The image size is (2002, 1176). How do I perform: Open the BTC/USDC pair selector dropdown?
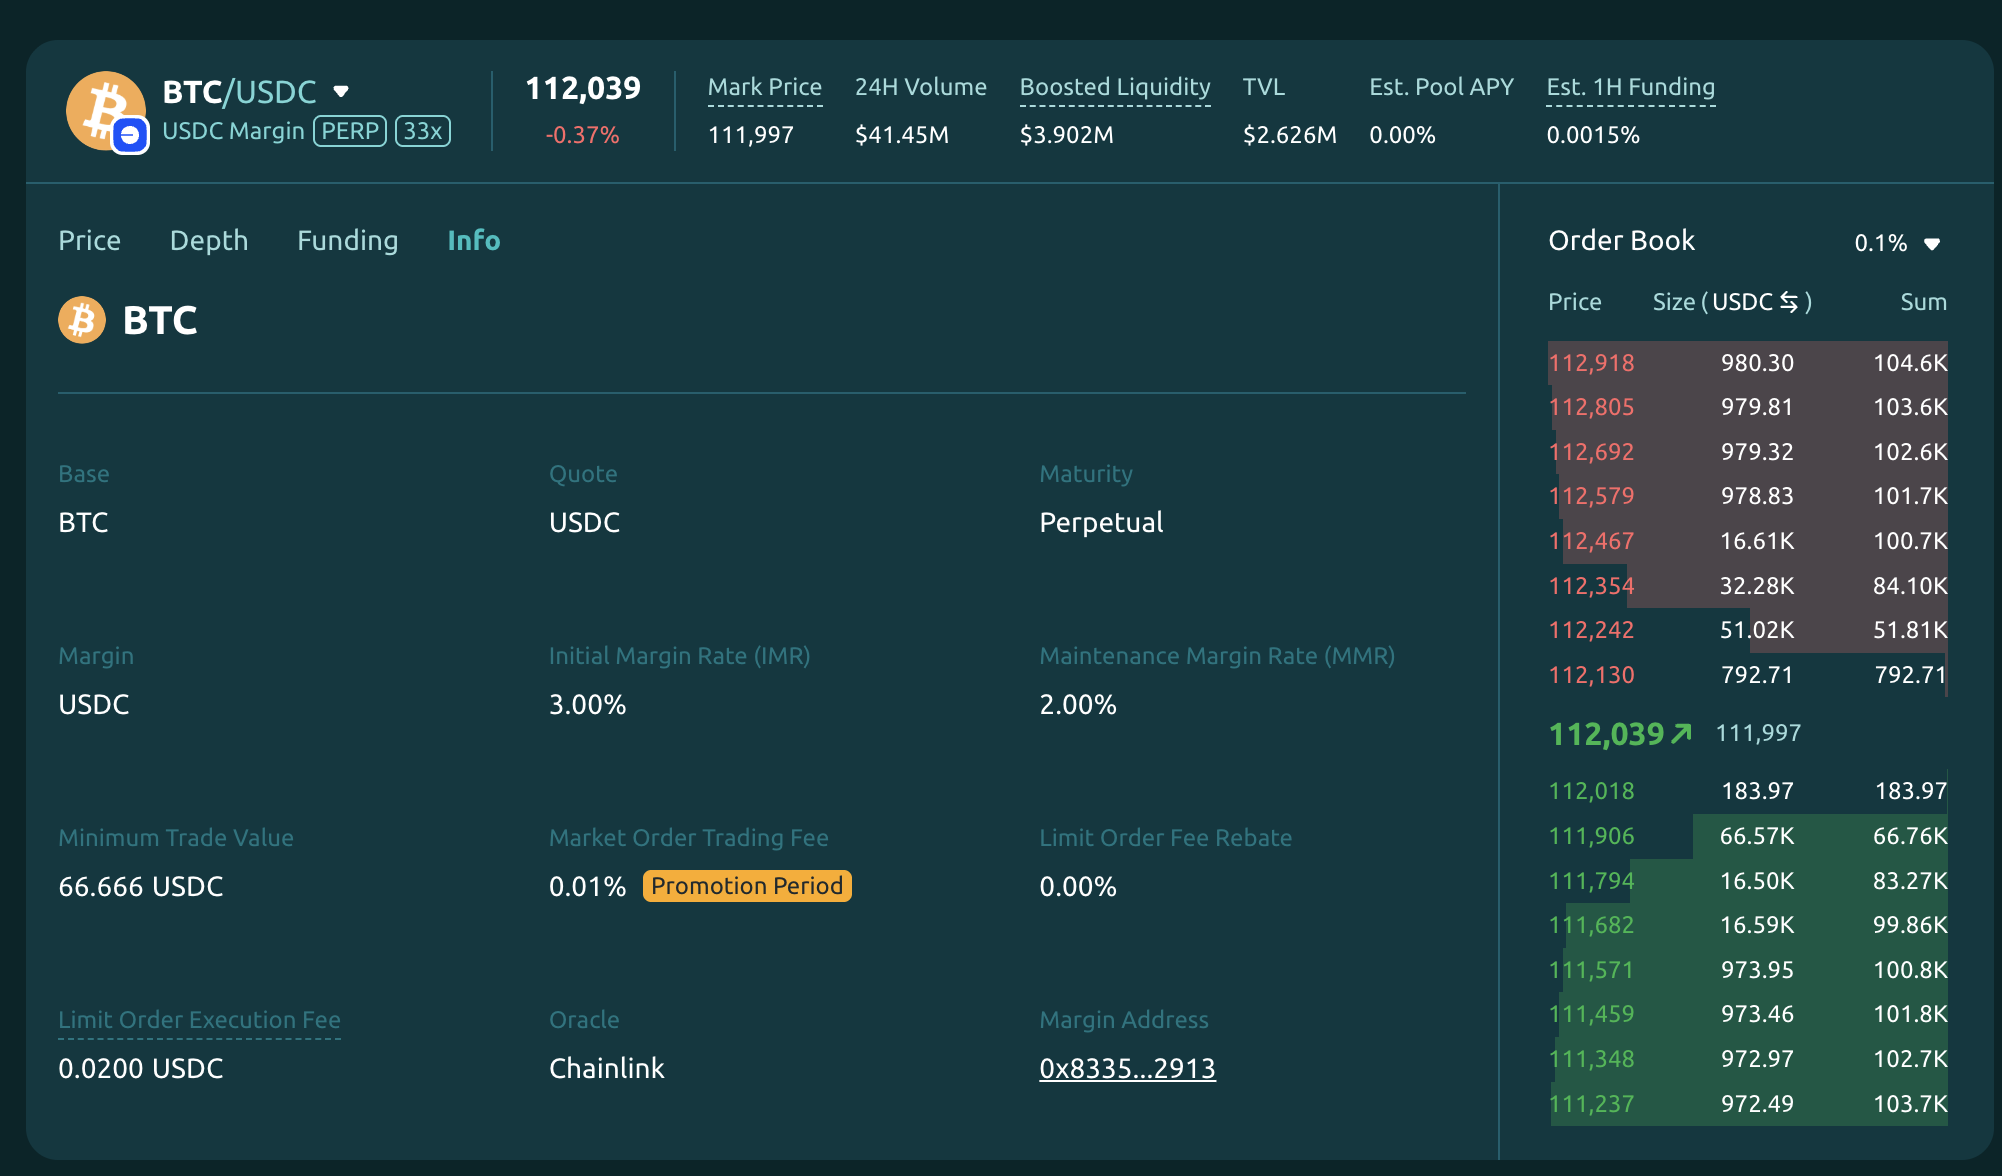pyautogui.click(x=341, y=92)
